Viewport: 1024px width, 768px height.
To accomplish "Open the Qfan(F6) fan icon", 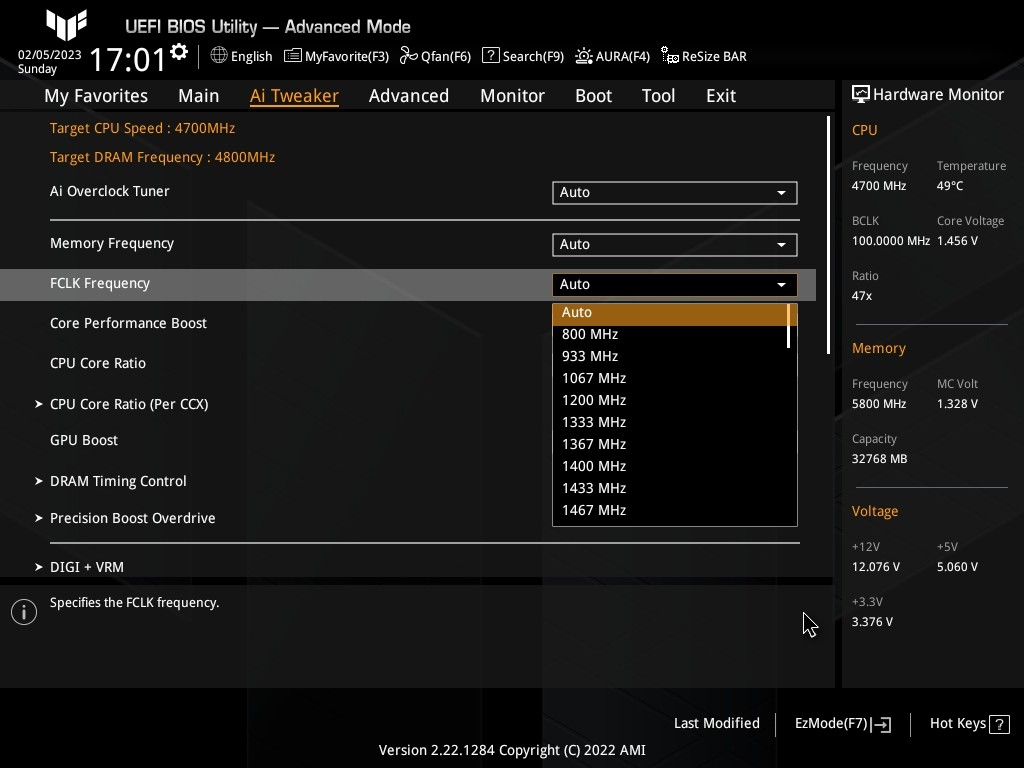I will [409, 56].
